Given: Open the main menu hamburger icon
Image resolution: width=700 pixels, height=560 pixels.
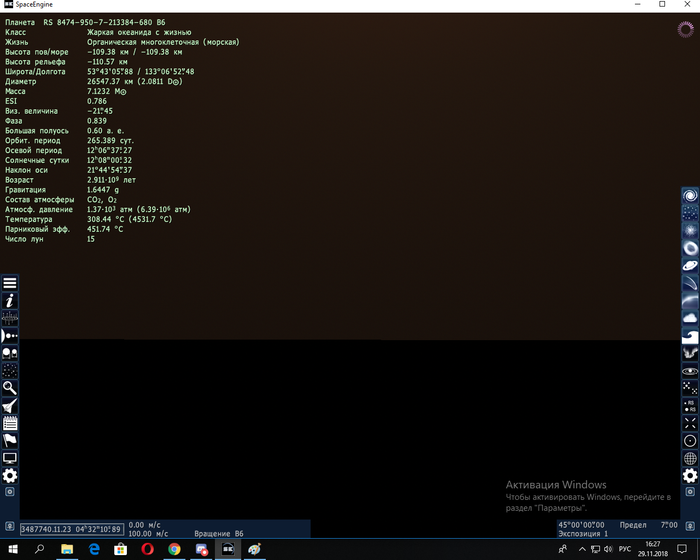Looking at the screenshot, I should (10, 283).
